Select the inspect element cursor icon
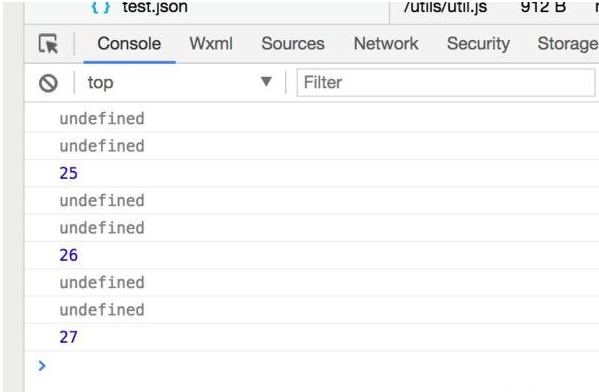 [48, 44]
